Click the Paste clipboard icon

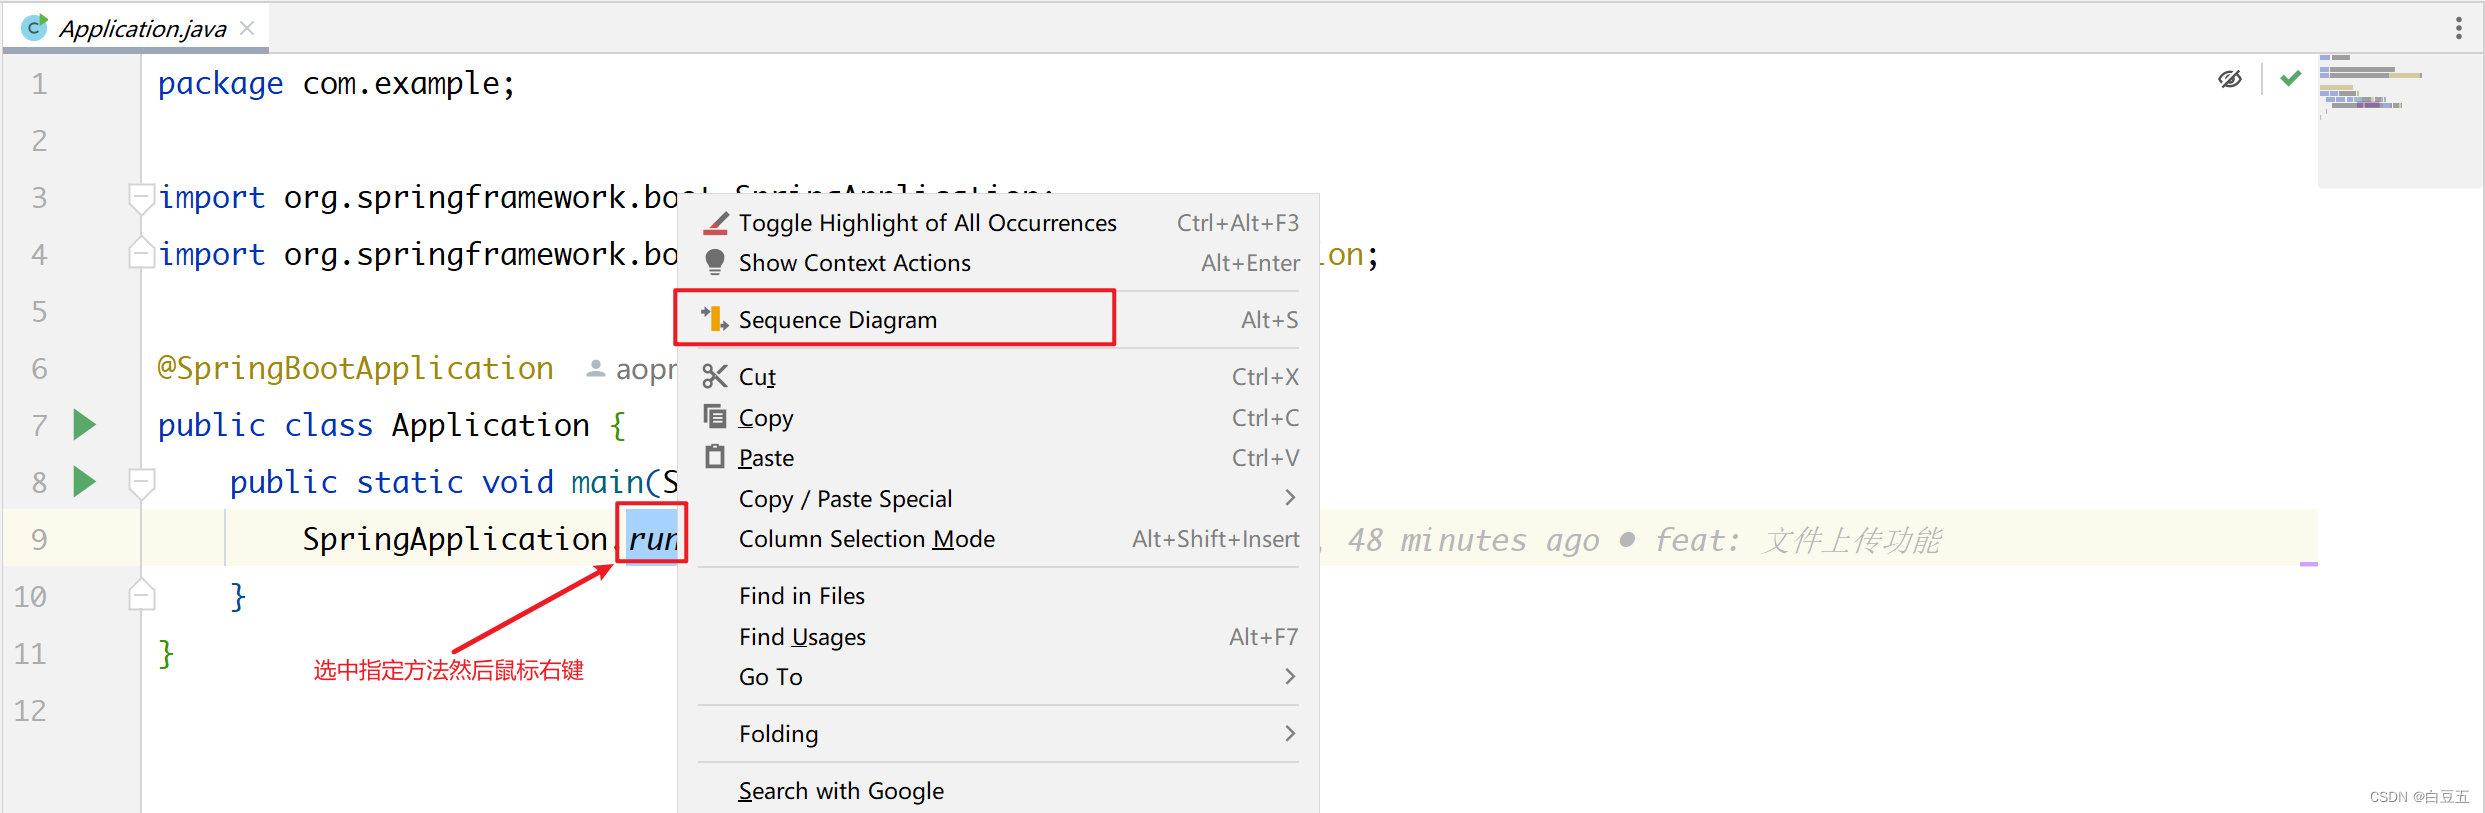coord(714,457)
